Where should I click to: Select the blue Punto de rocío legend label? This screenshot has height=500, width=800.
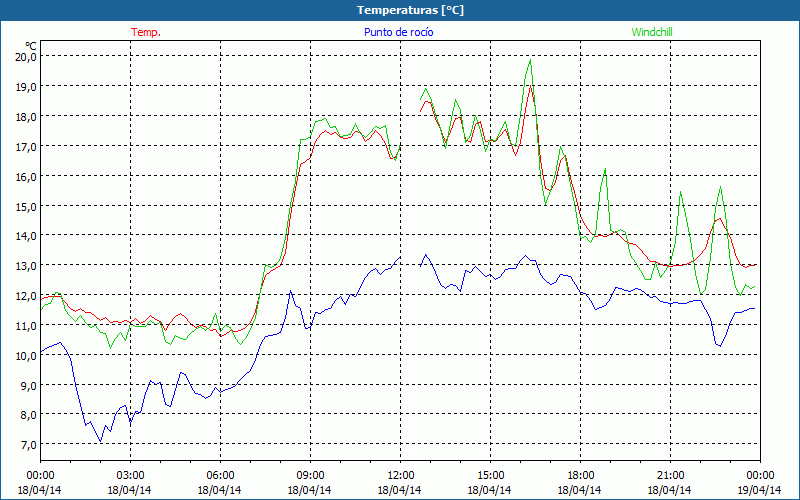pyautogui.click(x=398, y=32)
